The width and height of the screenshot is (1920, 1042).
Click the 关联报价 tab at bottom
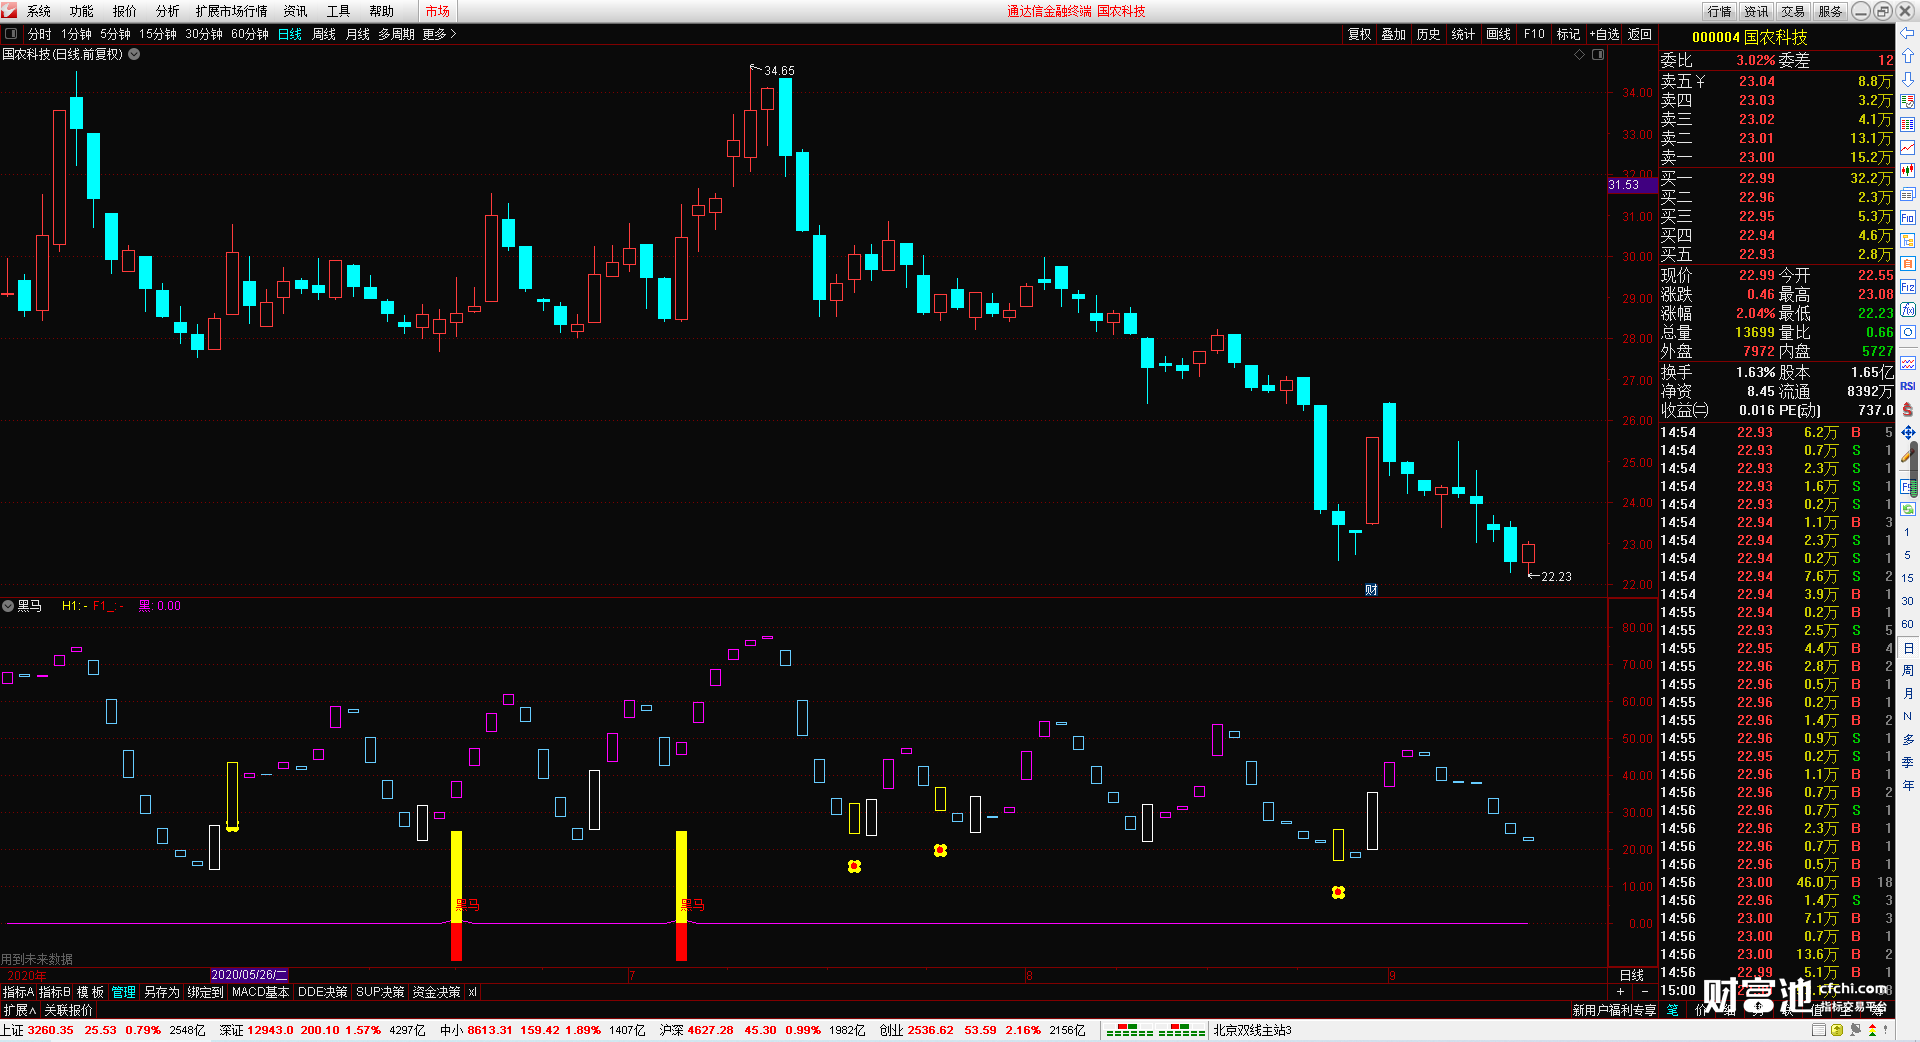pyautogui.click(x=69, y=1010)
